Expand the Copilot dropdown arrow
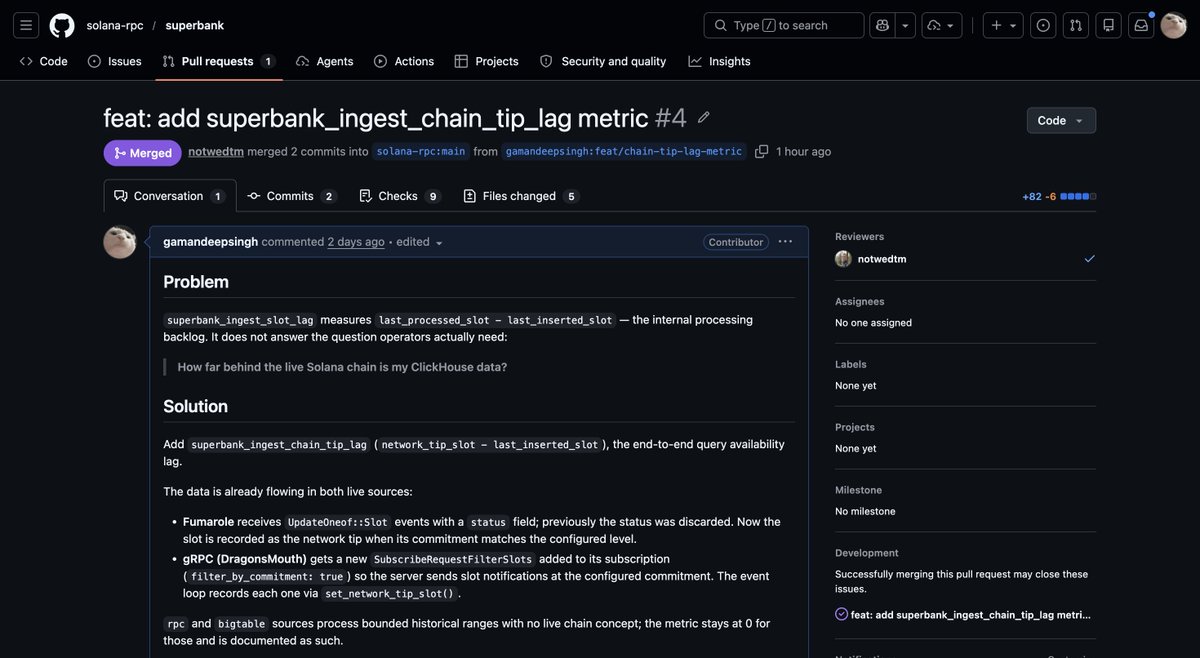Viewport: 1200px width, 658px height. [x=905, y=25]
